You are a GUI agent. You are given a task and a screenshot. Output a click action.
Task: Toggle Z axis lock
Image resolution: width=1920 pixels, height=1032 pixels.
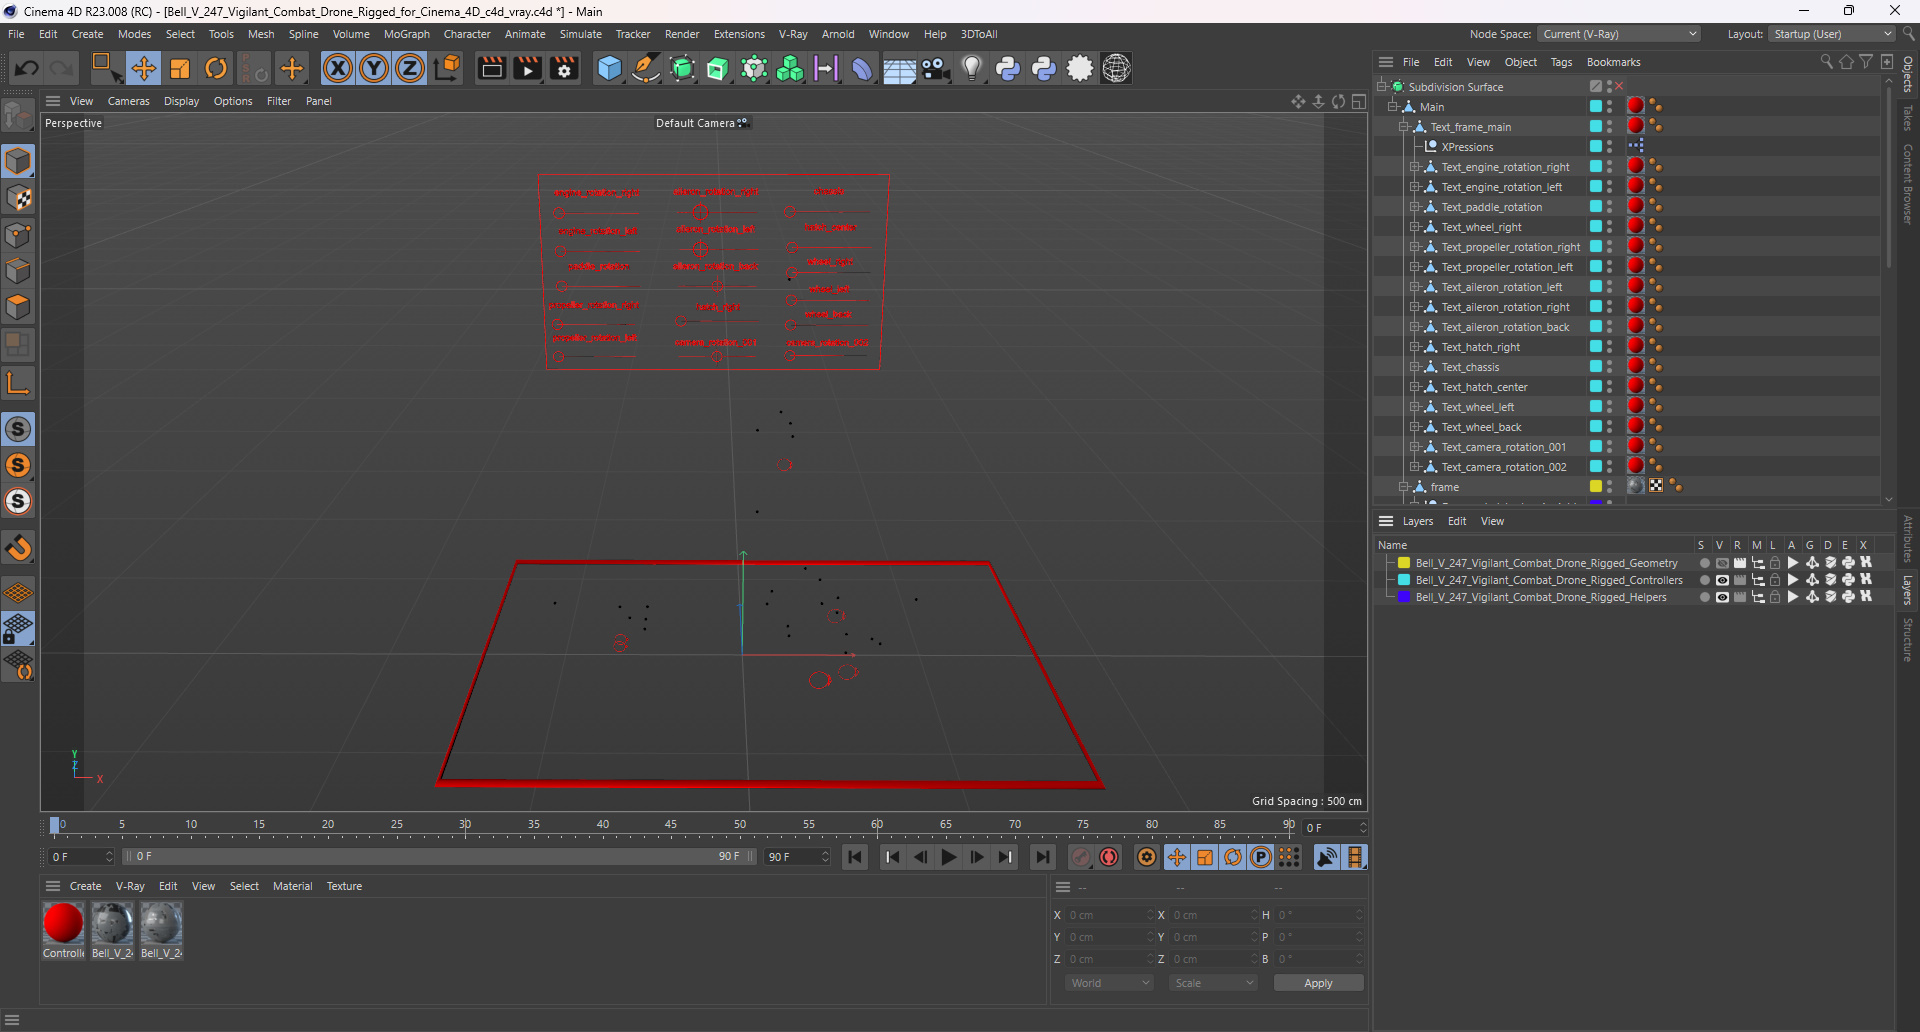pos(410,68)
